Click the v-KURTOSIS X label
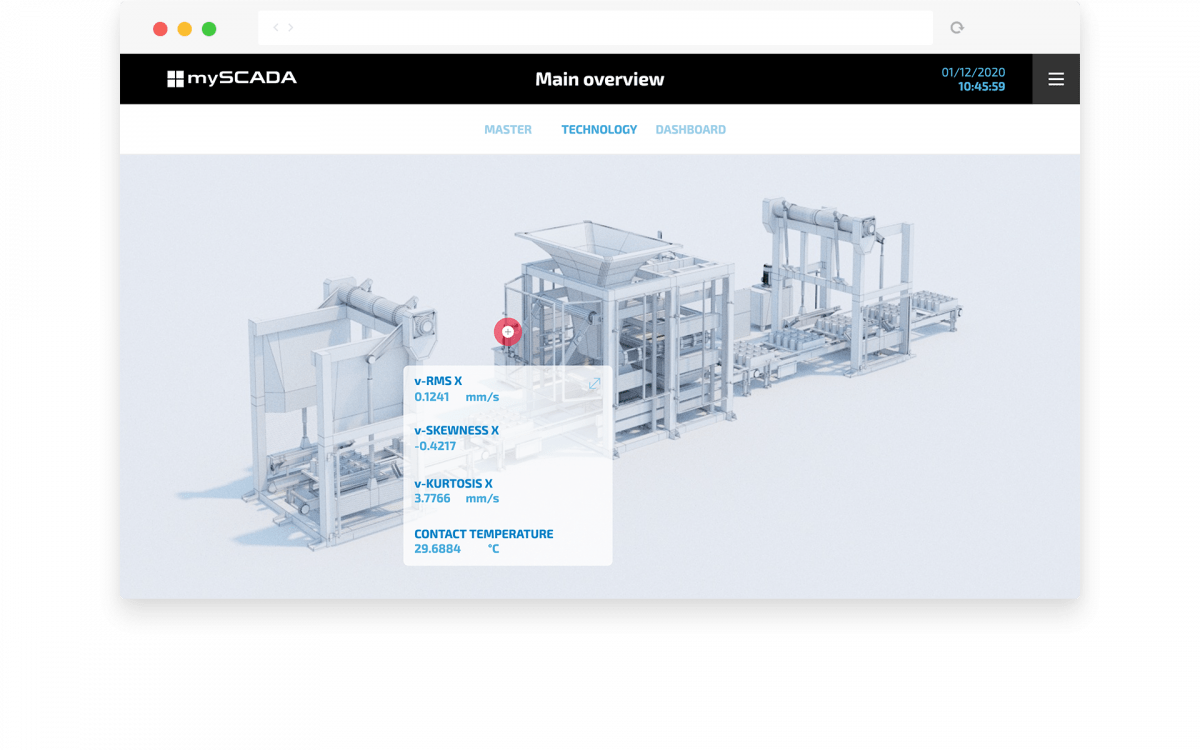Image resolution: width=1200 pixels, height=750 pixels. [453, 484]
